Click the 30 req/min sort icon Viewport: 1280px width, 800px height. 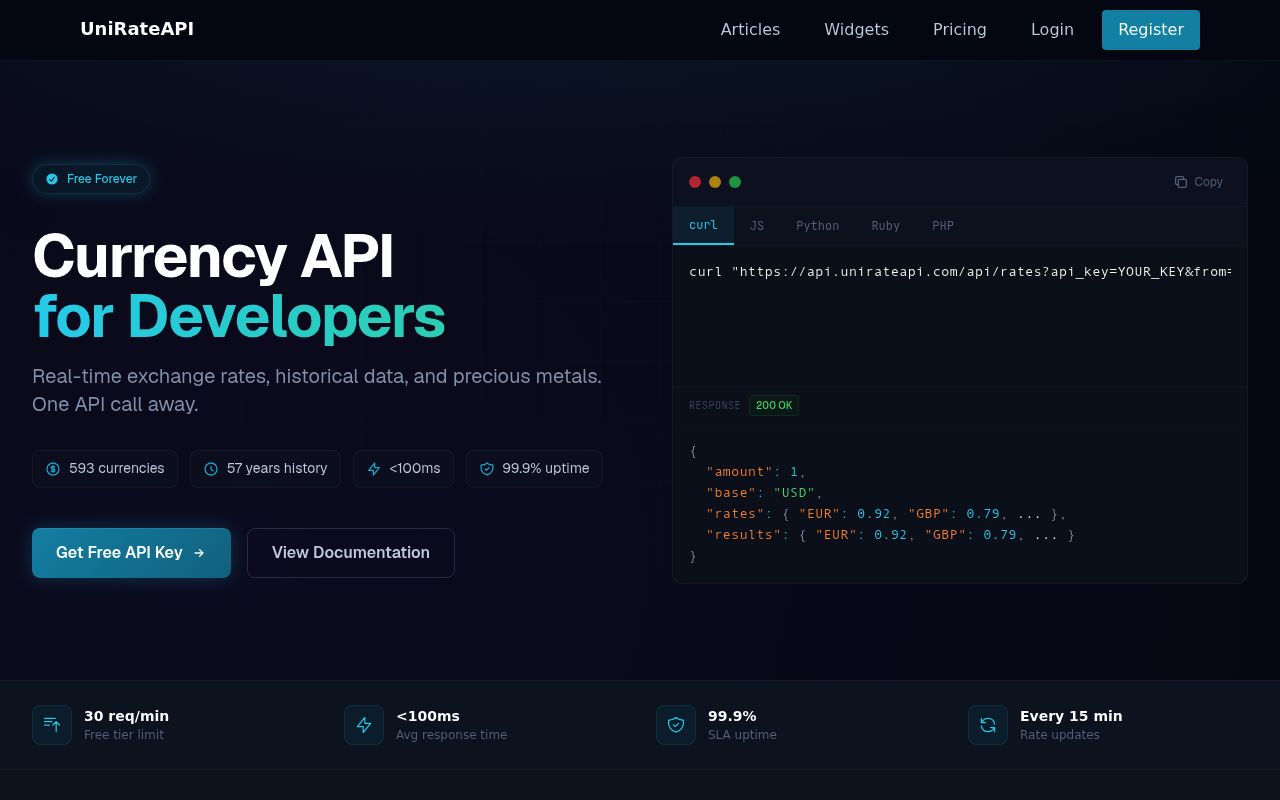(52, 725)
